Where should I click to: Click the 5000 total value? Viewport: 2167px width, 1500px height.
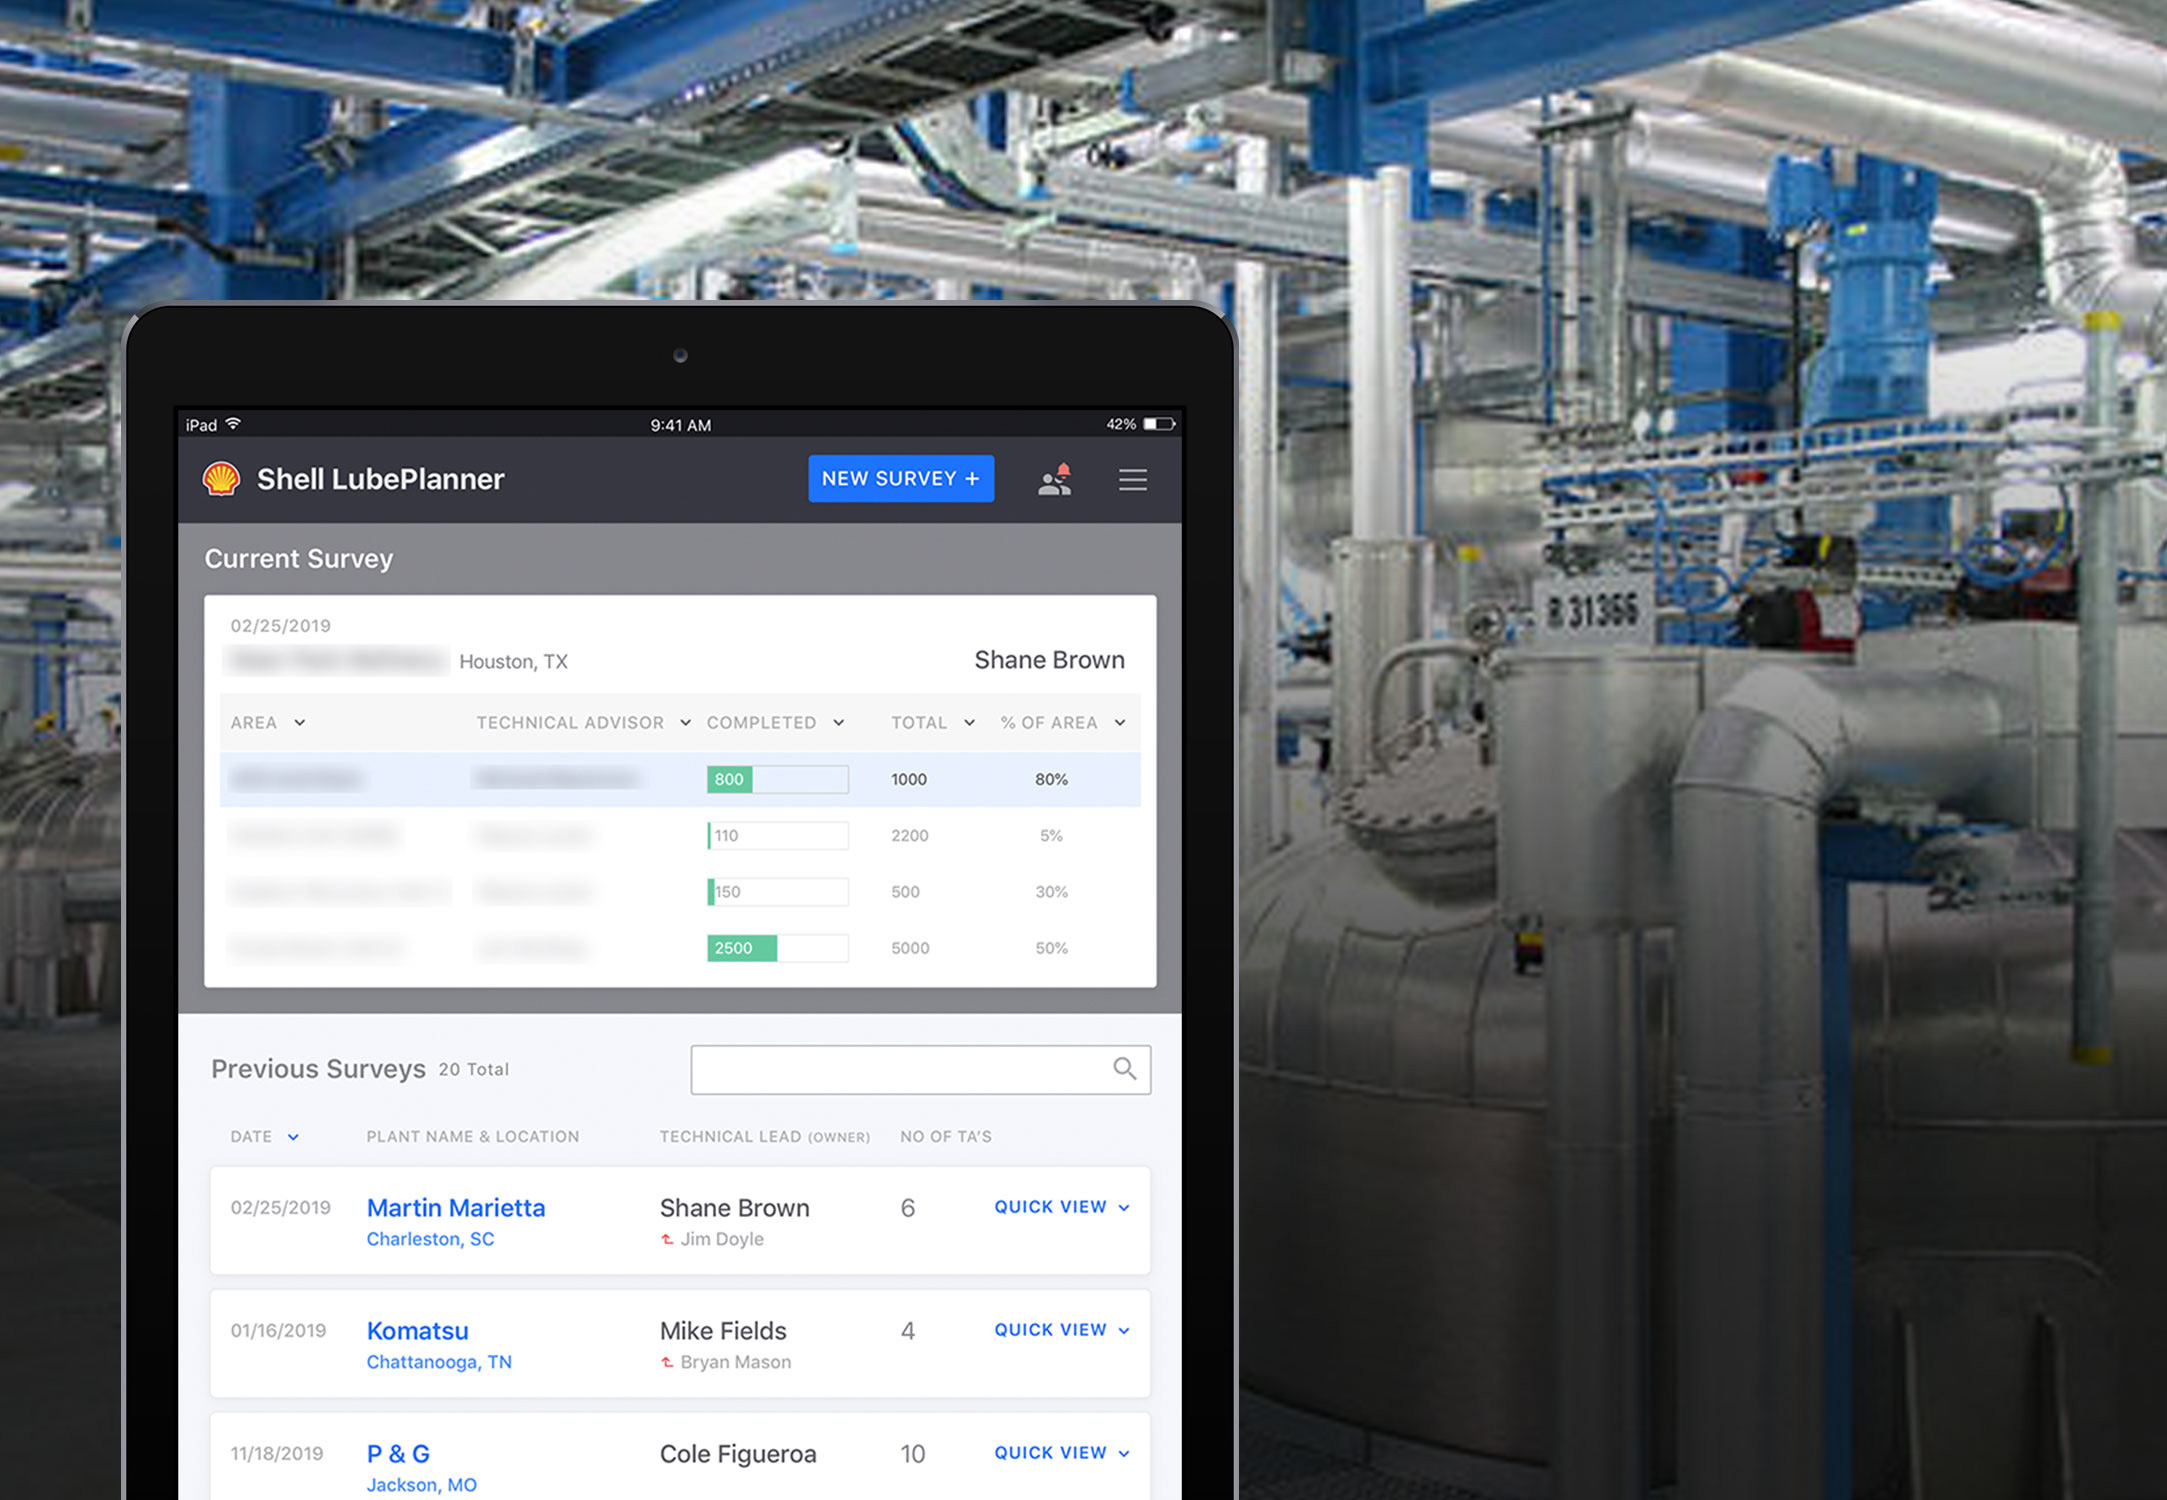click(910, 948)
